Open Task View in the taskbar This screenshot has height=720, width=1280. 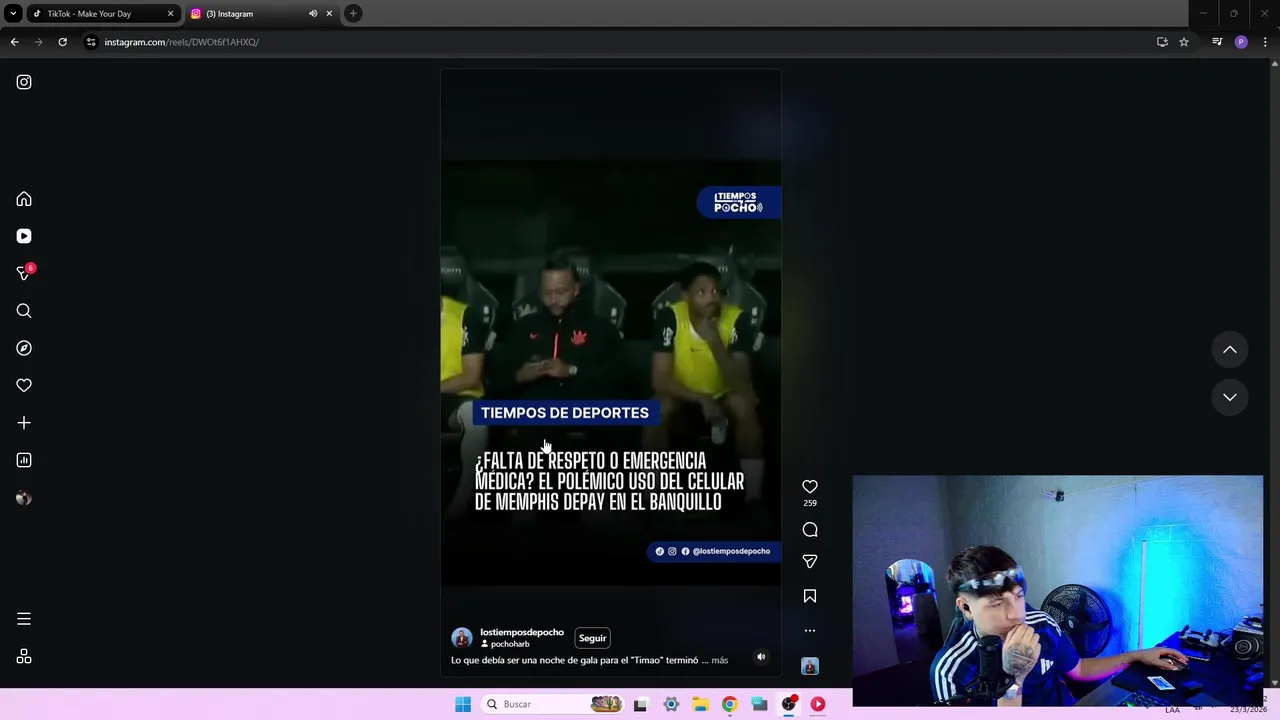click(640, 704)
